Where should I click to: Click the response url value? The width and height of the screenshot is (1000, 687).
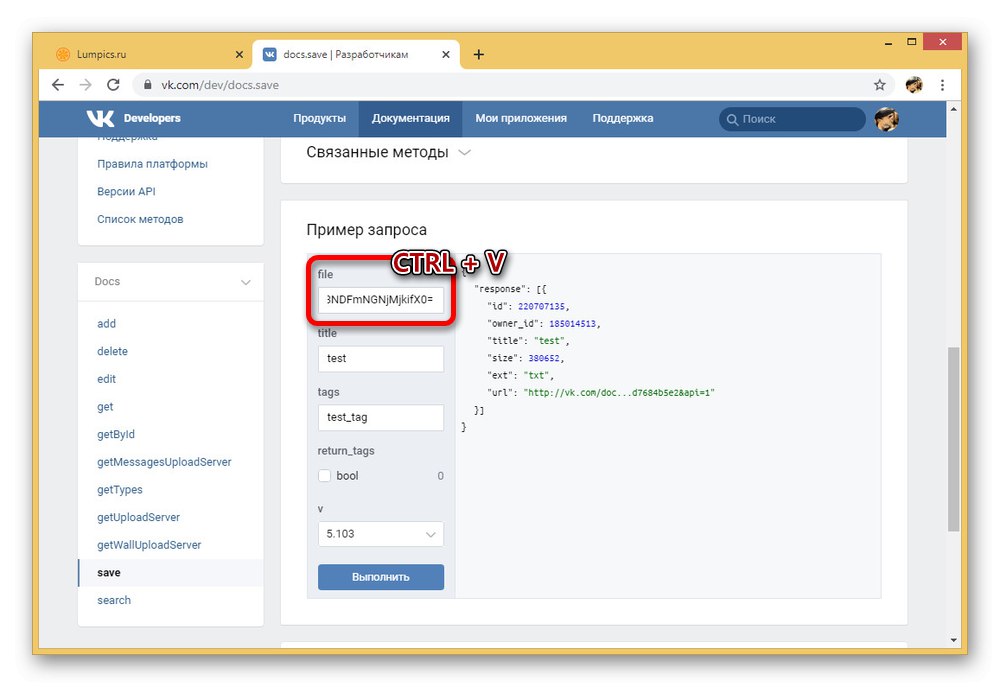[x=619, y=393]
